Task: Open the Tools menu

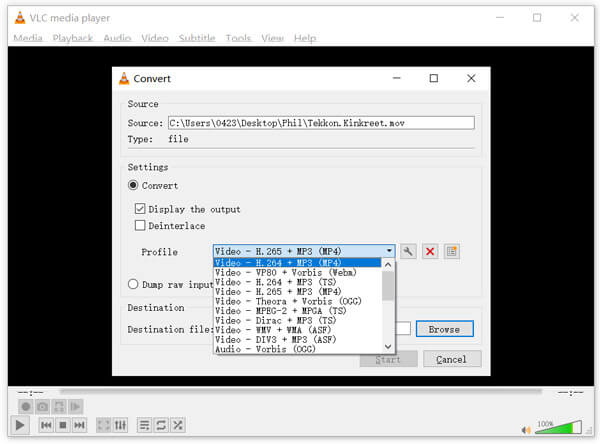Action: [x=238, y=38]
